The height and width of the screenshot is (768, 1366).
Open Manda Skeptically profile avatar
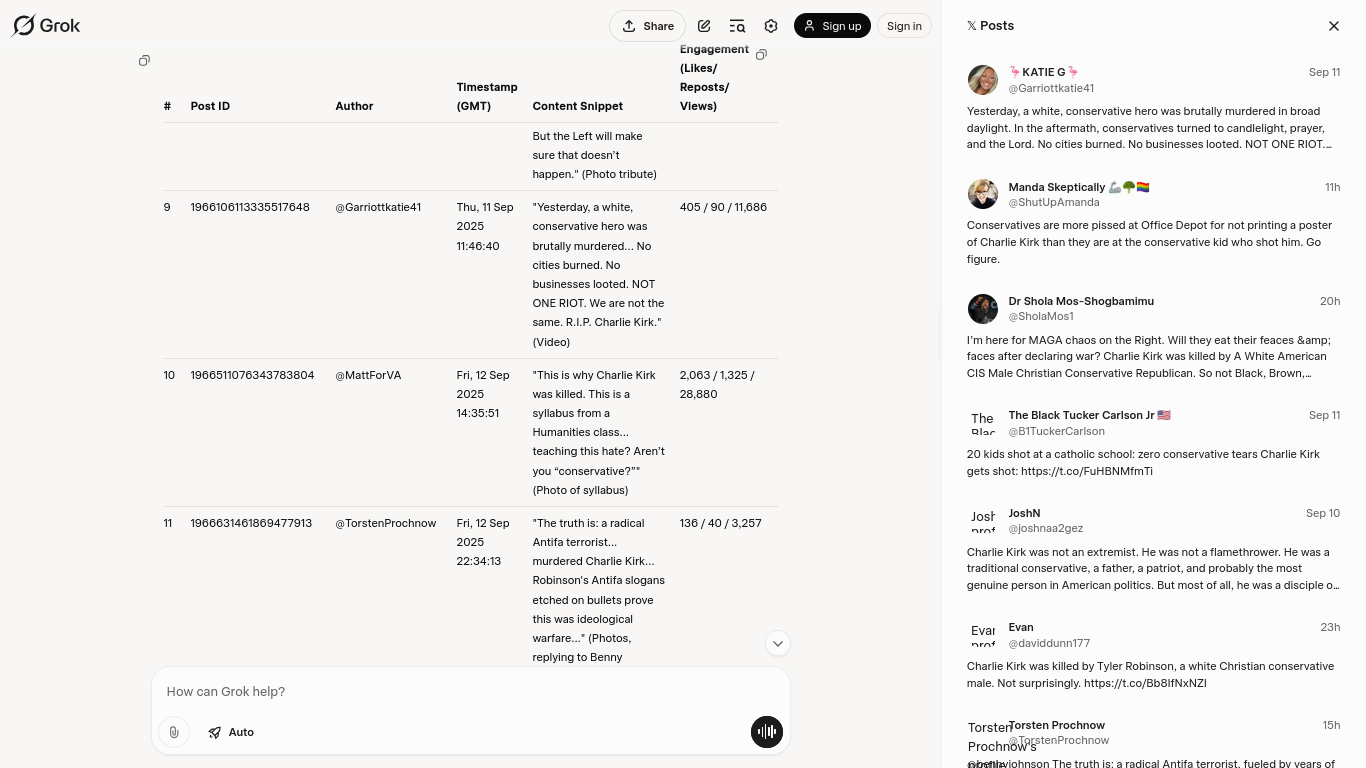tap(983, 194)
